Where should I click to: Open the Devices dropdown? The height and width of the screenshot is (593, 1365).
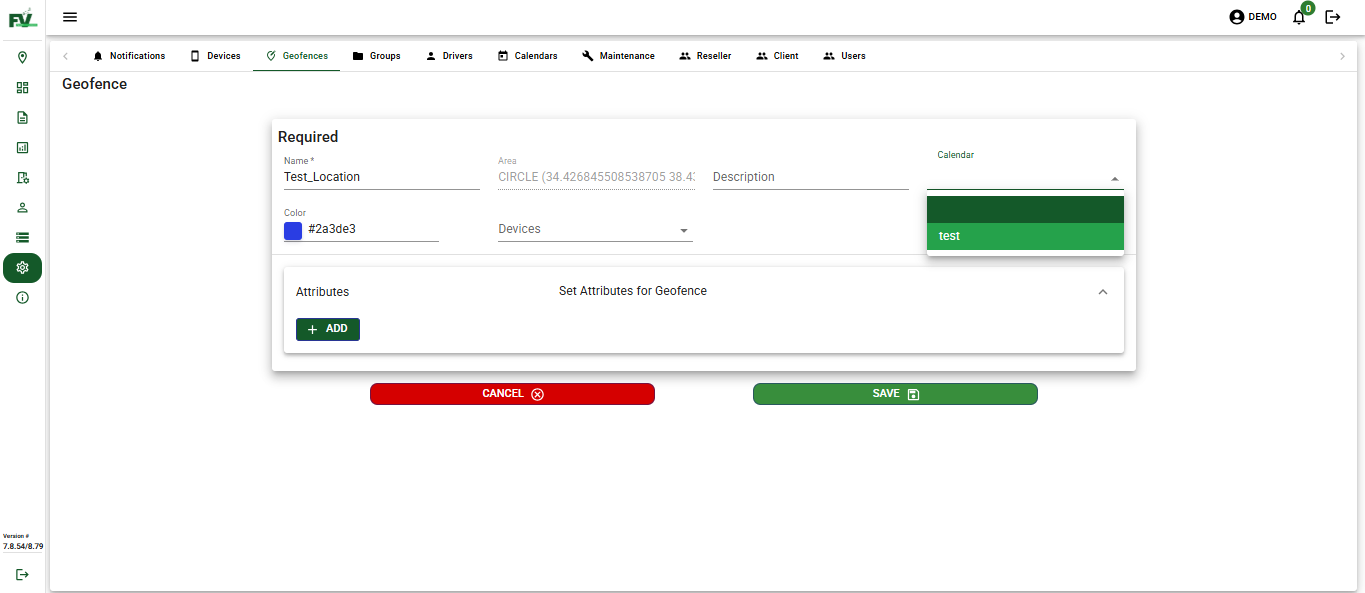coord(594,229)
